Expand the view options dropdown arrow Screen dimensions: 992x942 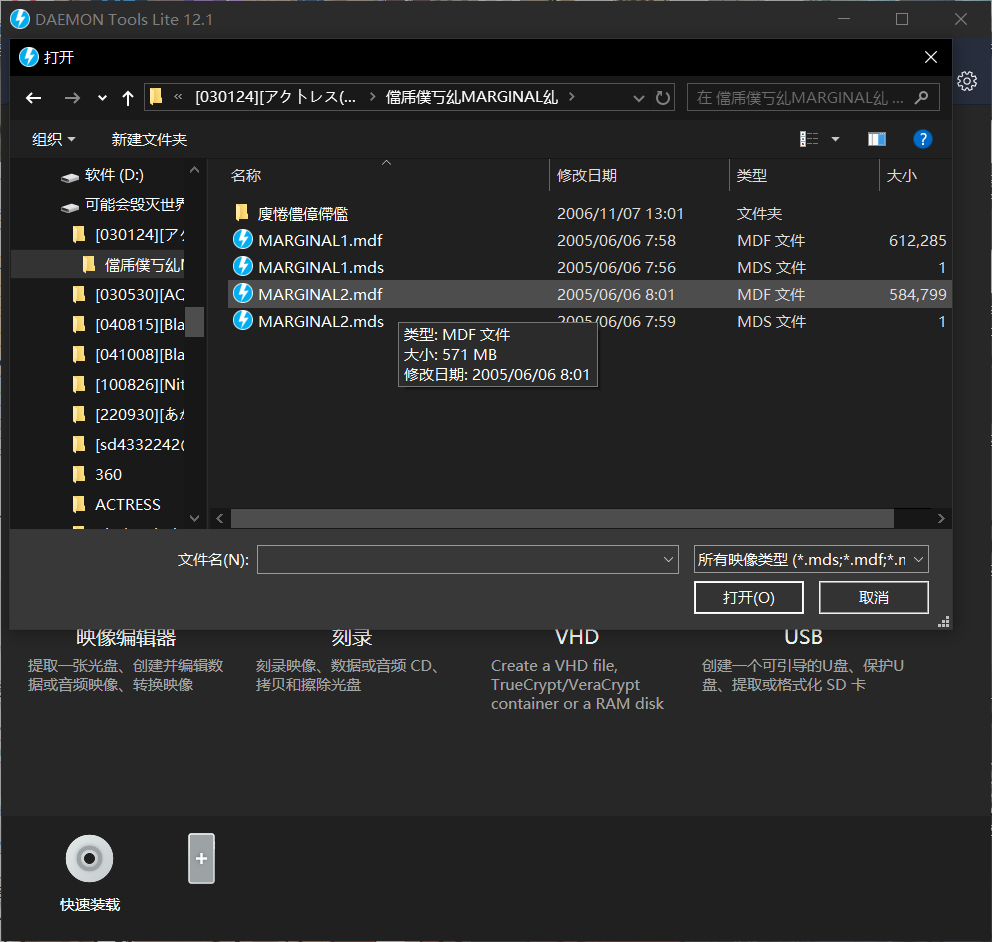(835, 139)
